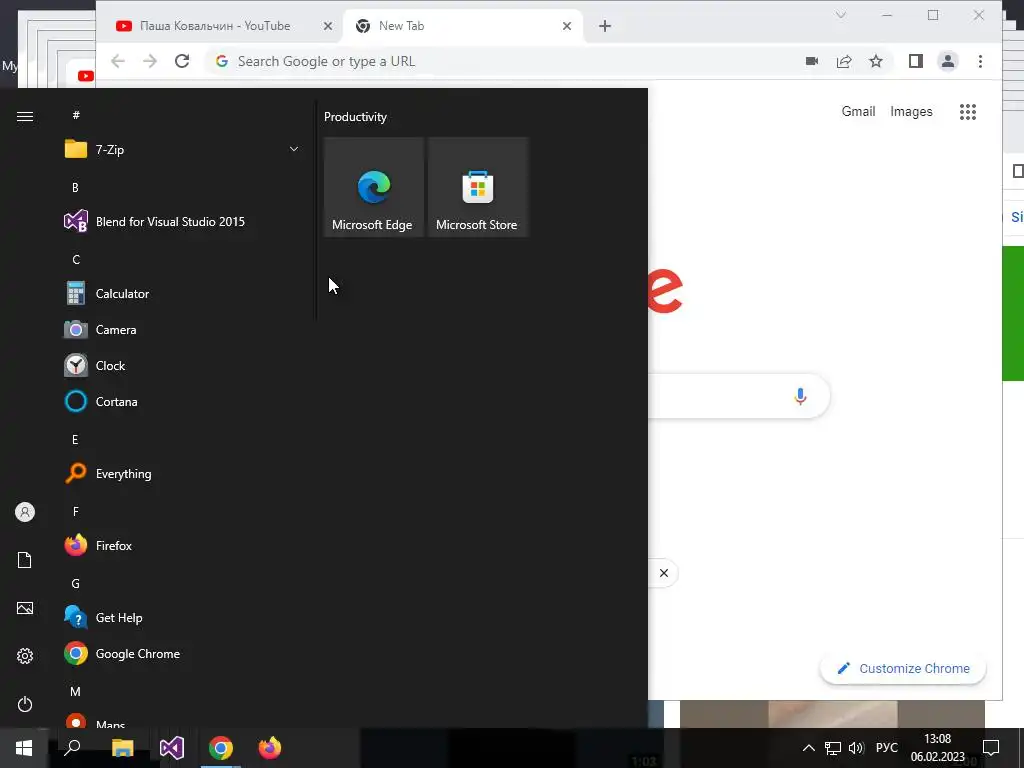This screenshot has width=1024, height=768.
Task: Close the YouTube tab
Action: point(328,26)
